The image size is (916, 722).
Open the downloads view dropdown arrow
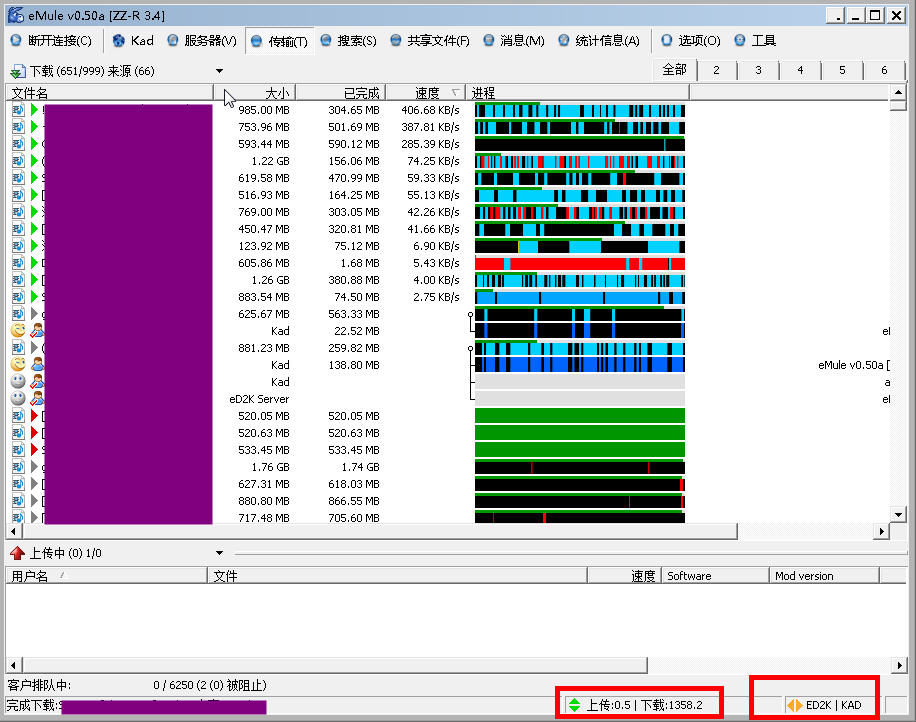(219, 71)
